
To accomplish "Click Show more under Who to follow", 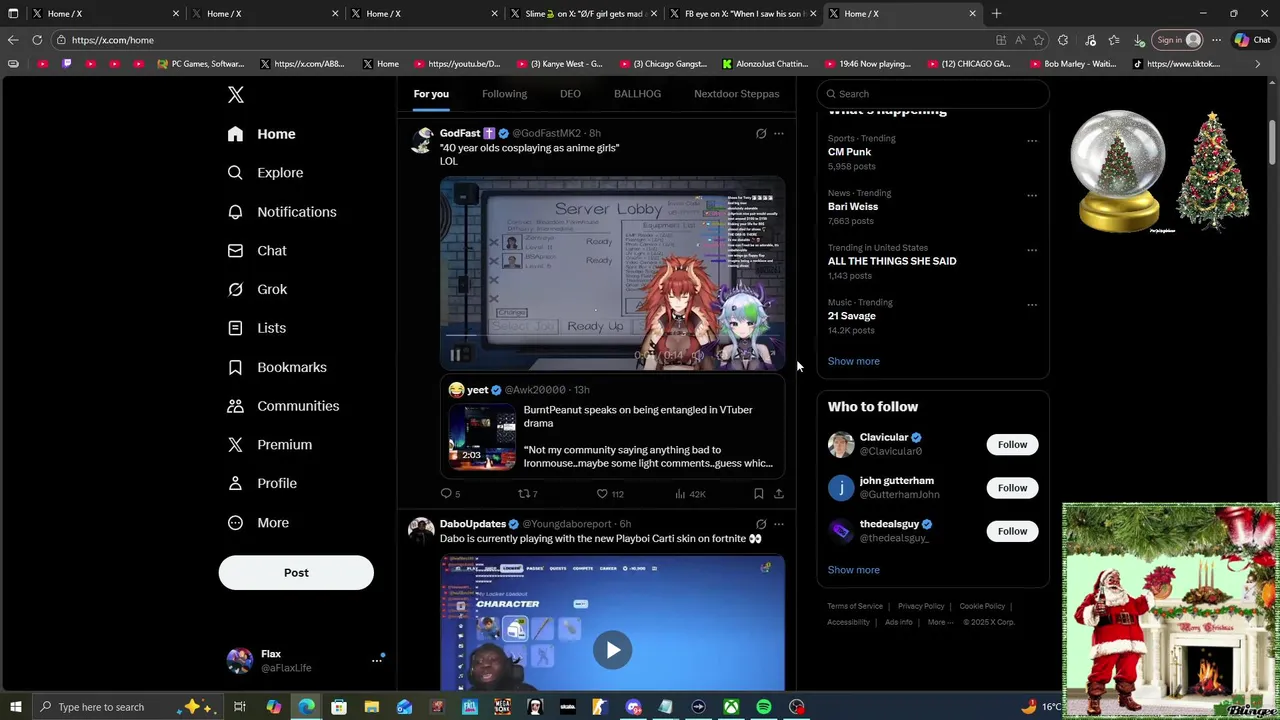I will tap(853, 570).
